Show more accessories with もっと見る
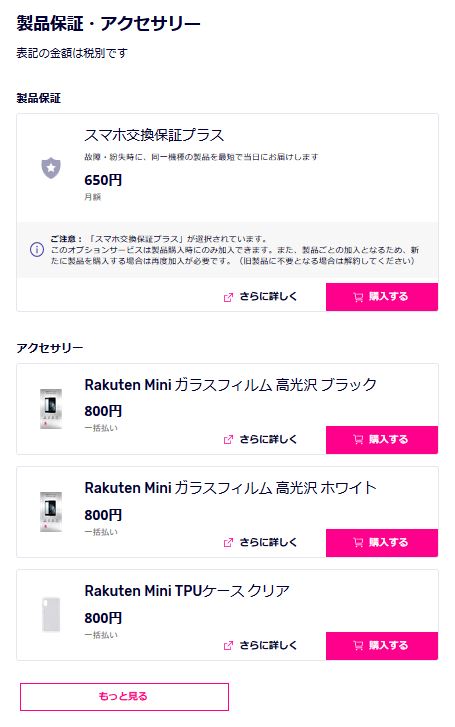The width and height of the screenshot is (455, 727). 124,696
